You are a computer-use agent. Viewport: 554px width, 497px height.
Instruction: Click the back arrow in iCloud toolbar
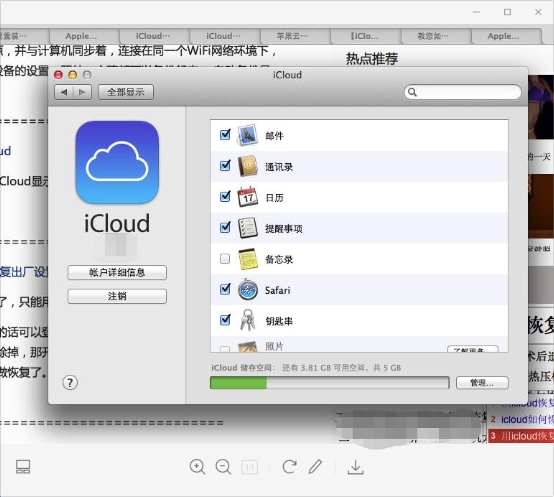click(x=64, y=92)
